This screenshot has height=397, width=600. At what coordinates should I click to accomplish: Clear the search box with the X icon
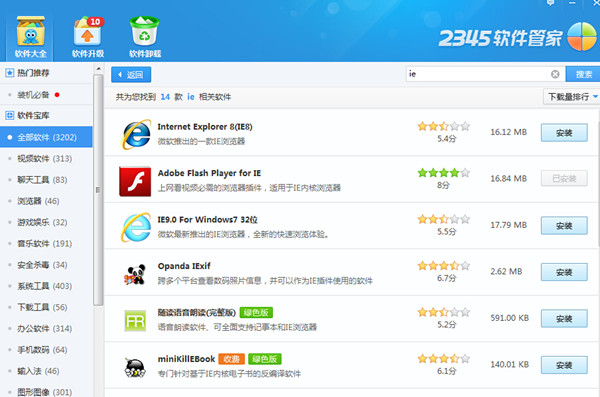[555, 74]
